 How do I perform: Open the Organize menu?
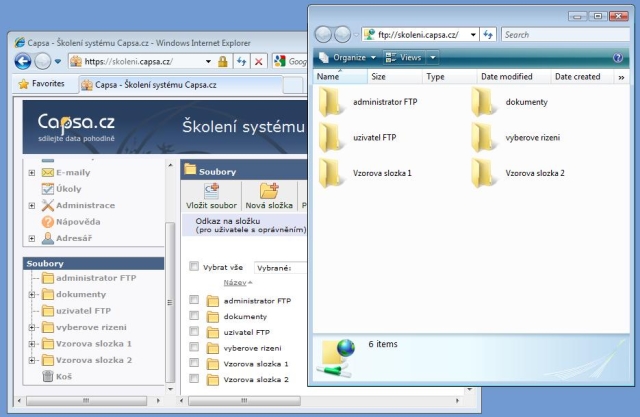coord(348,58)
